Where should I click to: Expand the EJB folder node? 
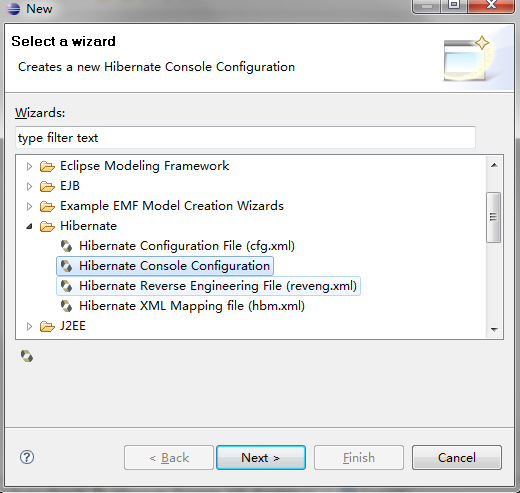pos(29,186)
